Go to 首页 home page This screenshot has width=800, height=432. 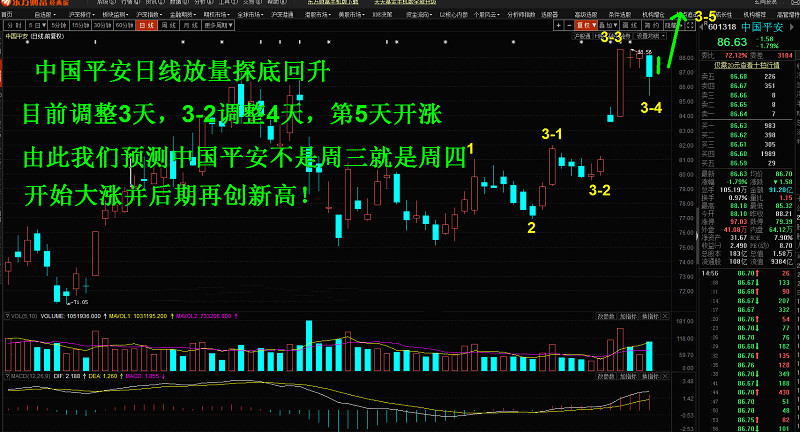point(6,14)
